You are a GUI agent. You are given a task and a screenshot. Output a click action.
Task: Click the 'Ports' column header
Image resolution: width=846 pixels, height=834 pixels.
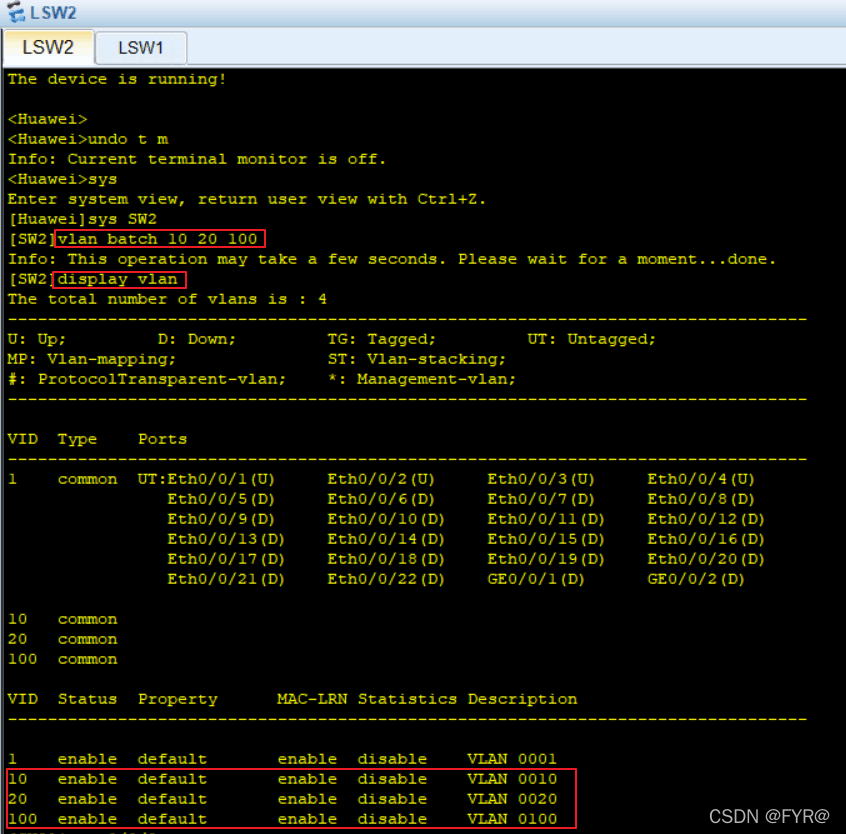tap(162, 439)
